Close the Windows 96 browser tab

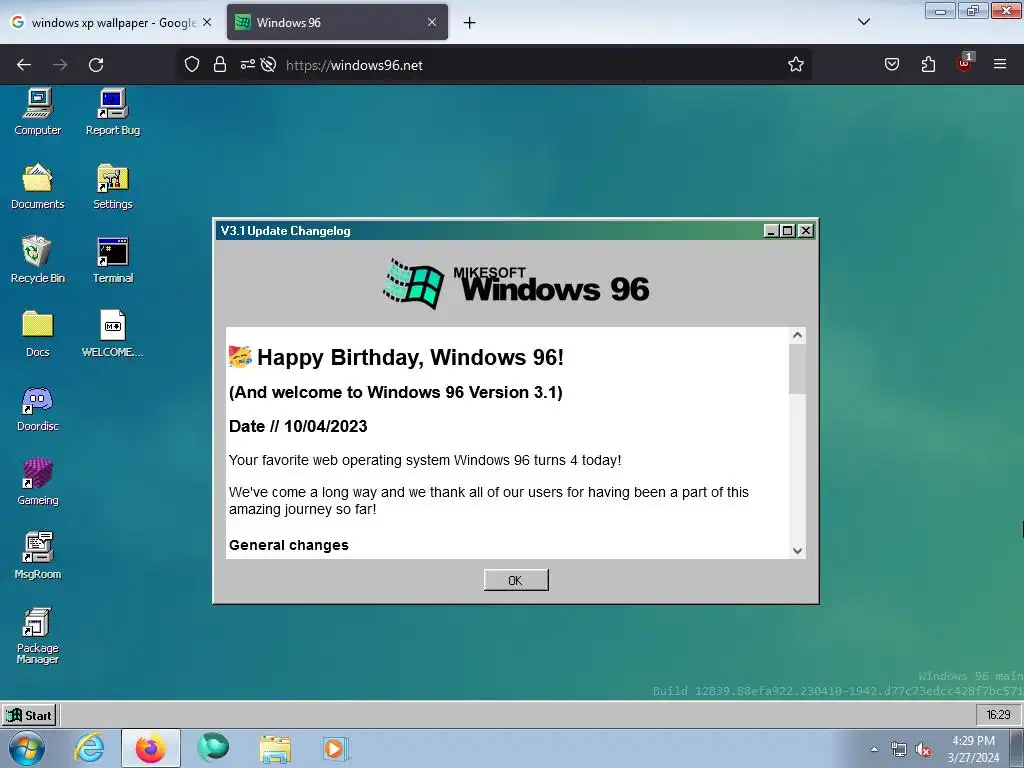click(432, 22)
